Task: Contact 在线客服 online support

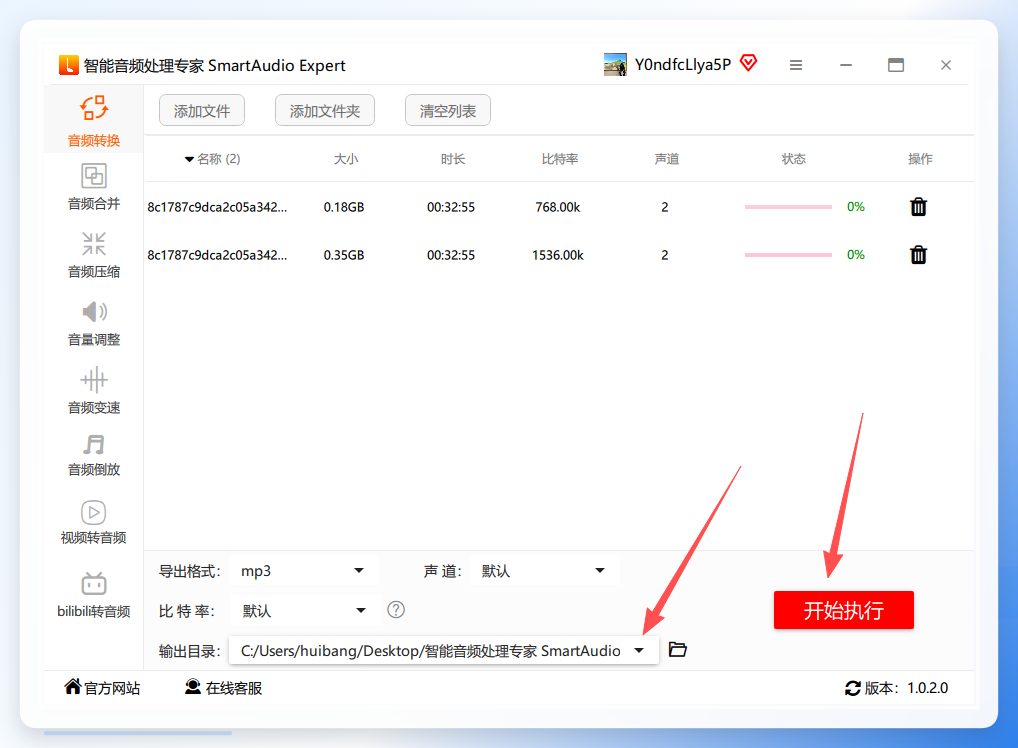Action: [x=223, y=688]
